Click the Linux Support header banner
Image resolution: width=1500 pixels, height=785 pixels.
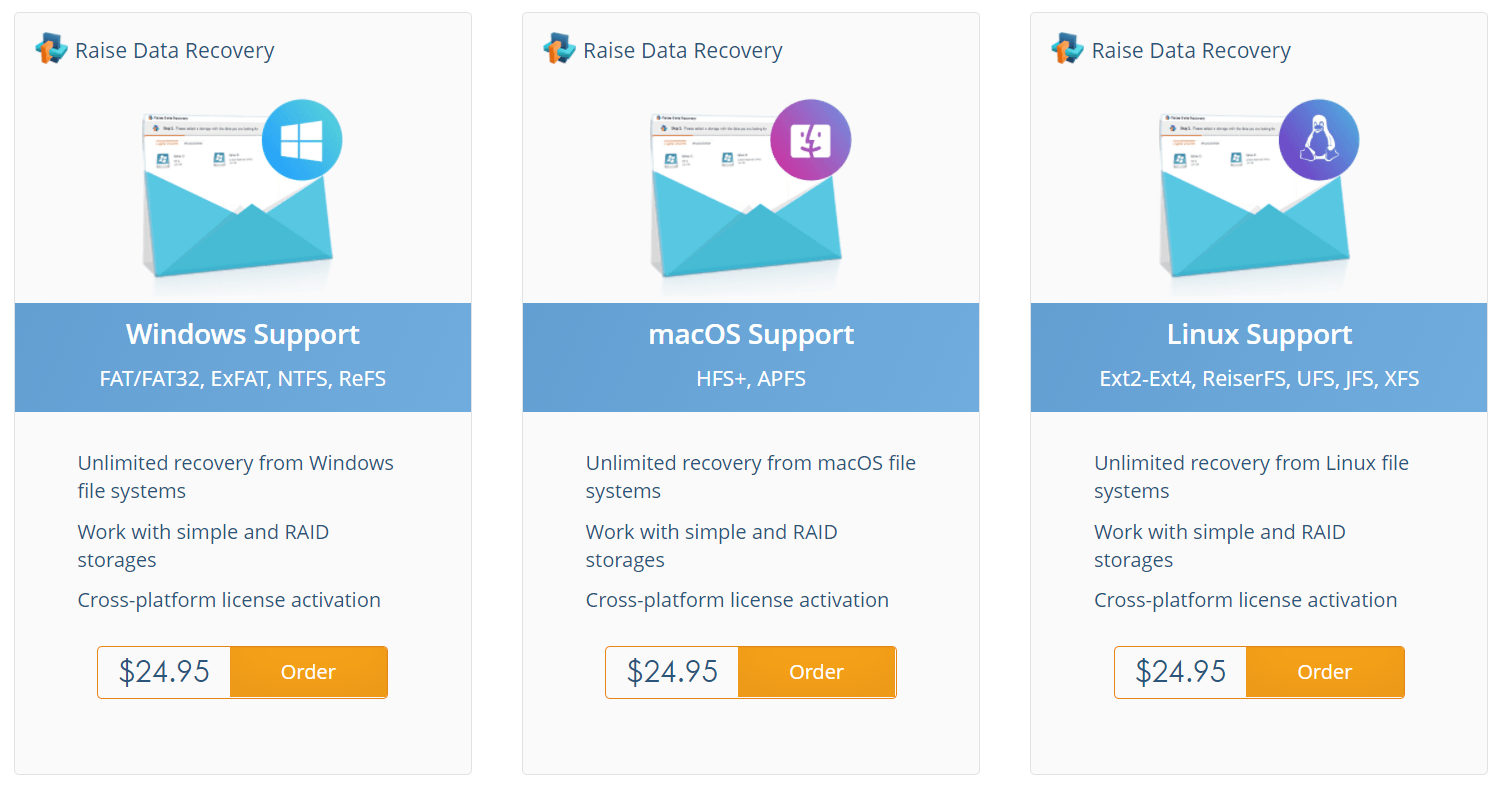1259,335
